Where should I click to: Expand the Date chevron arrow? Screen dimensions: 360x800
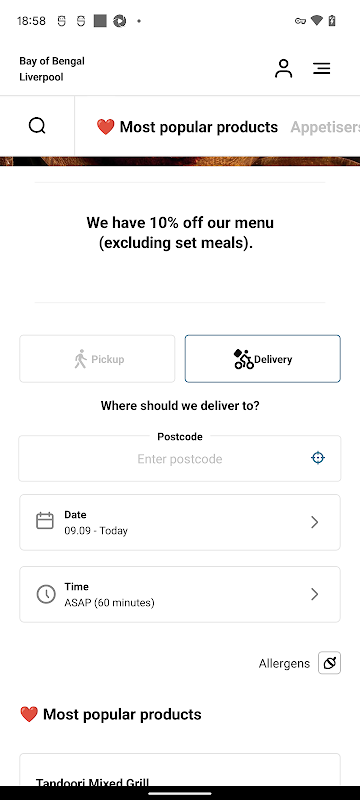click(x=315, y=522)
